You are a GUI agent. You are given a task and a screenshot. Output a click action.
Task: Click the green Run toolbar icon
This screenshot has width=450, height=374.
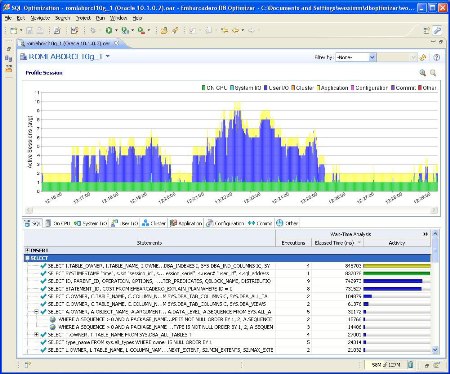click(109, 30)
